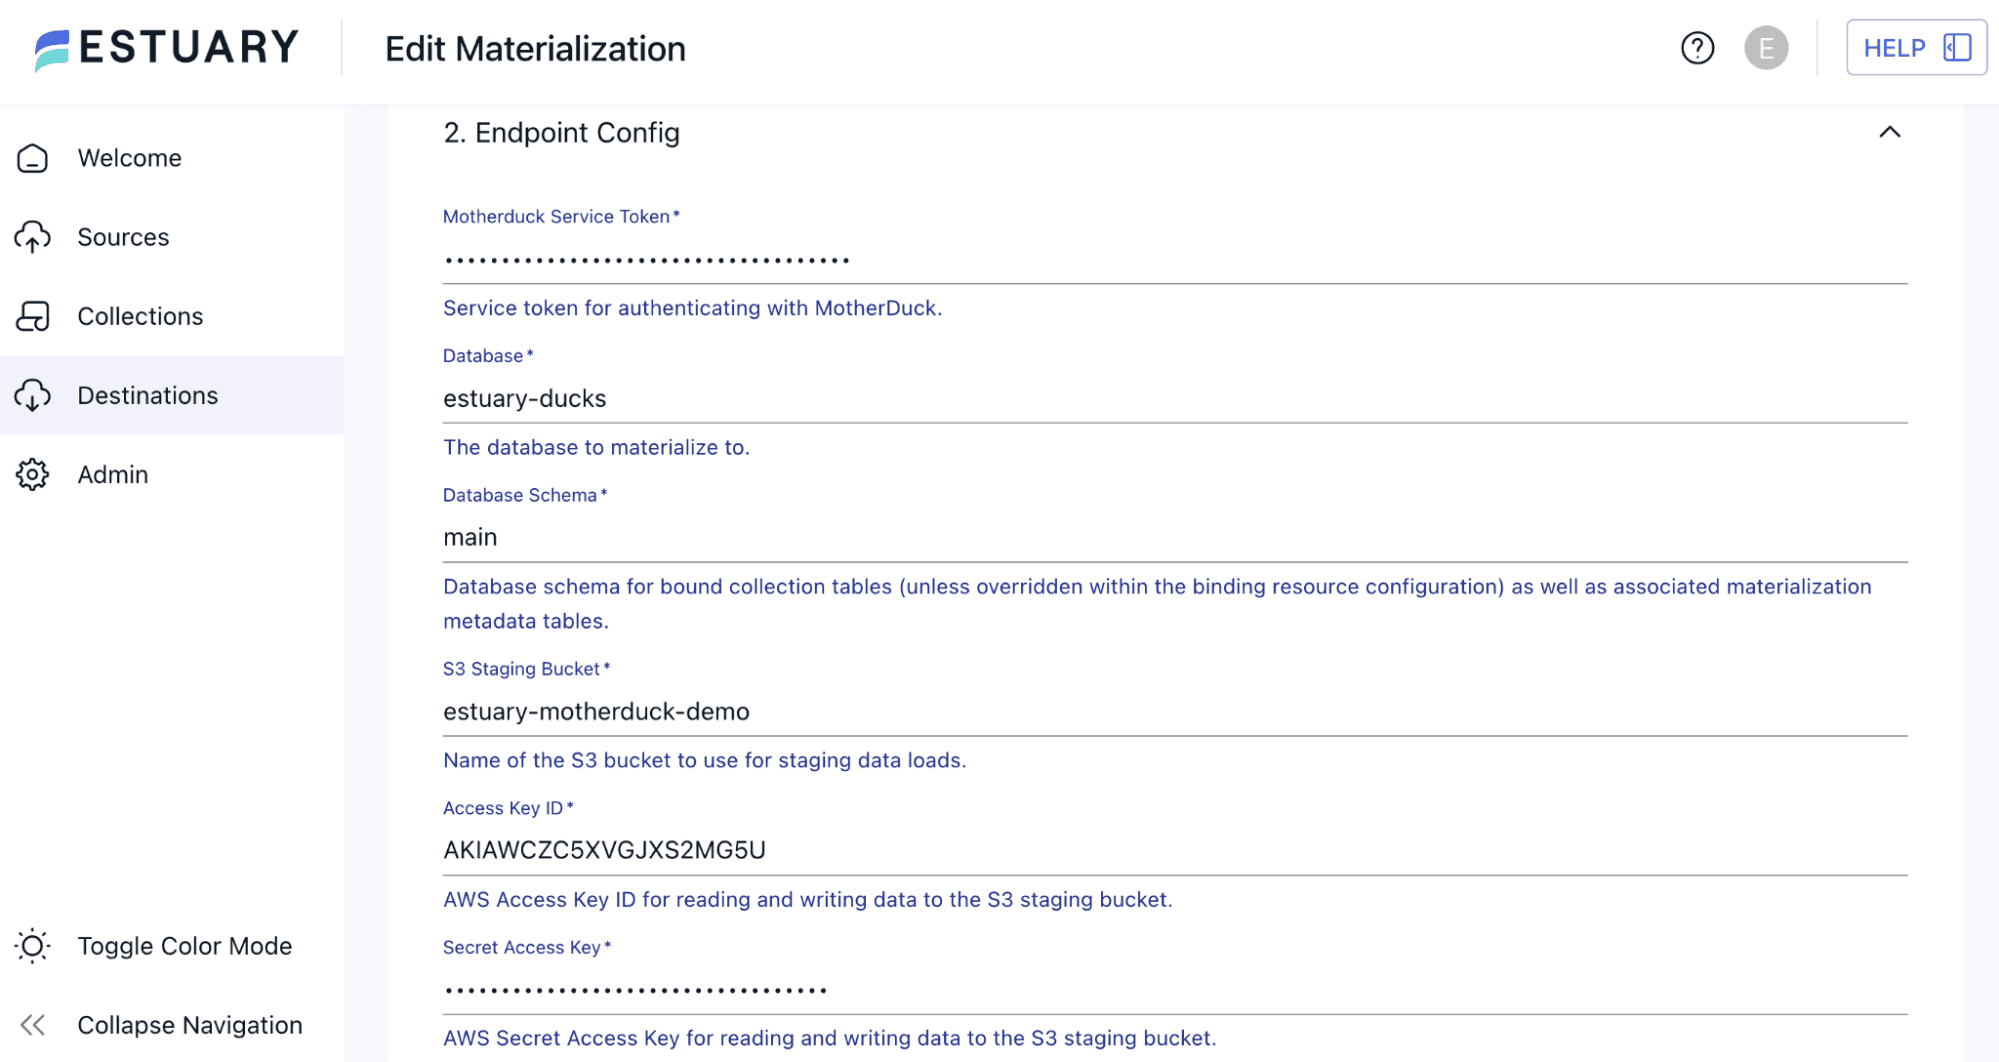1999x1062 pixels.
Task: Click text 'The database to materialize to.'
Action: 596,447
